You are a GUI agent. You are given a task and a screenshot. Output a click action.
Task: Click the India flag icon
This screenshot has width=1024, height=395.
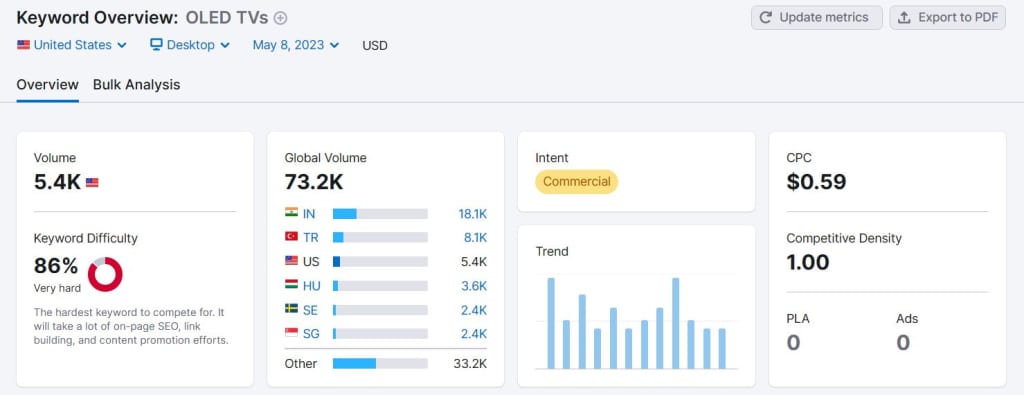tap(291, 213)
